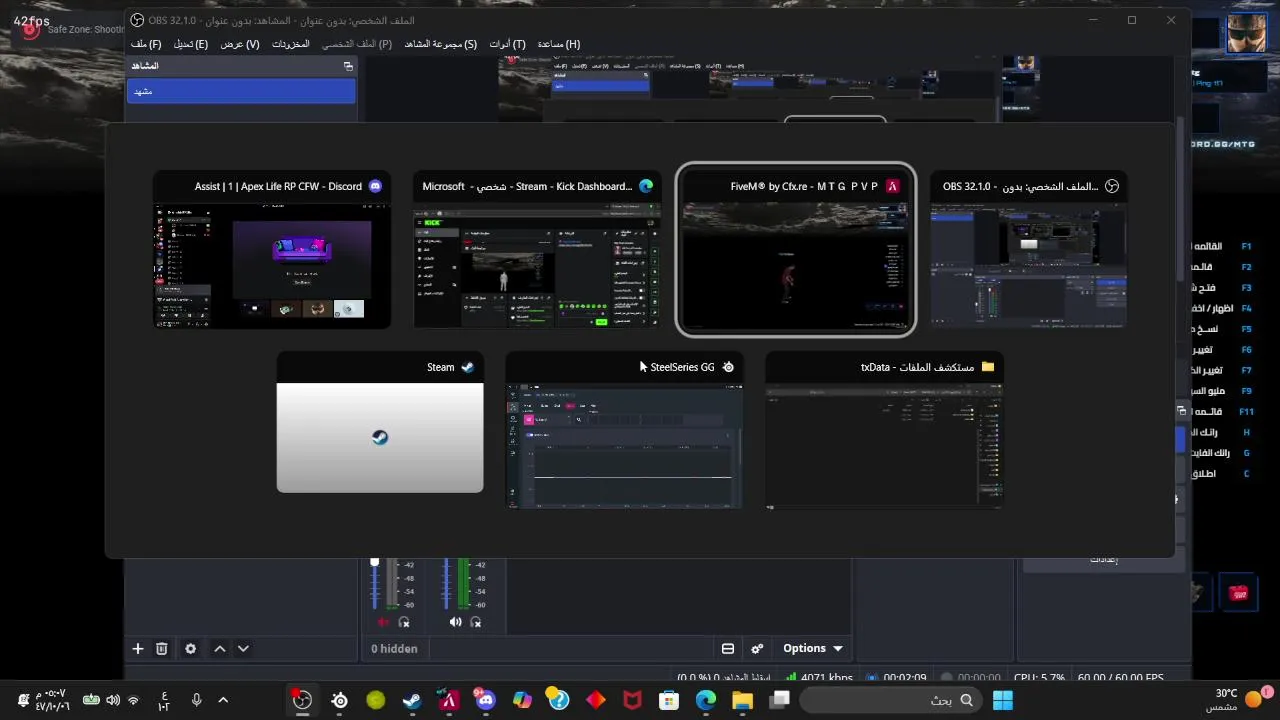Open the تعديل (E) menu in OBS
This screenshot has height=720, width=1280.
click(x=191, y=44)
